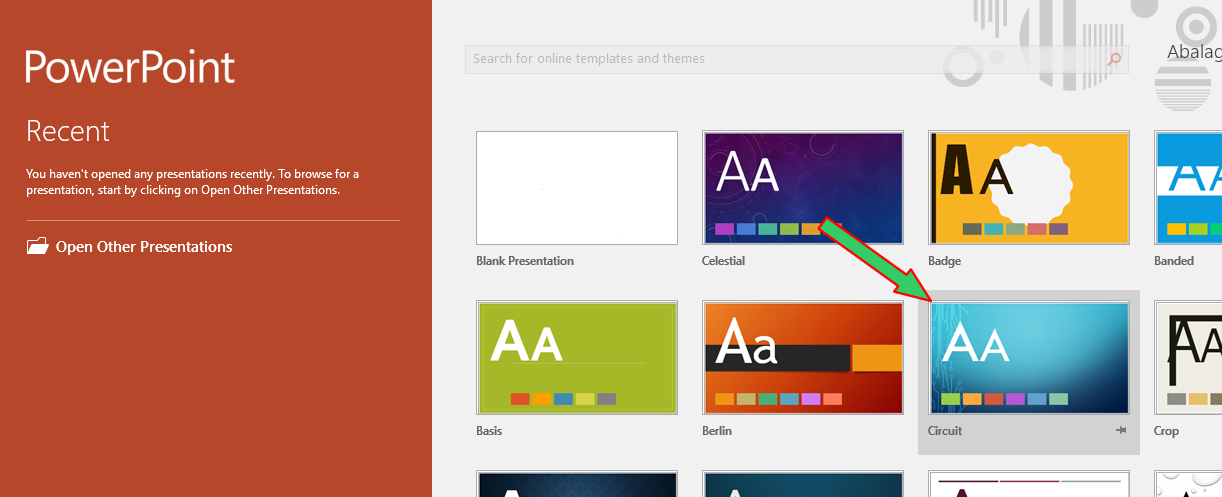Click the folder icon beside Open Other Presentations
This screenshot has width=1222, height=497.
click(37, 246)
